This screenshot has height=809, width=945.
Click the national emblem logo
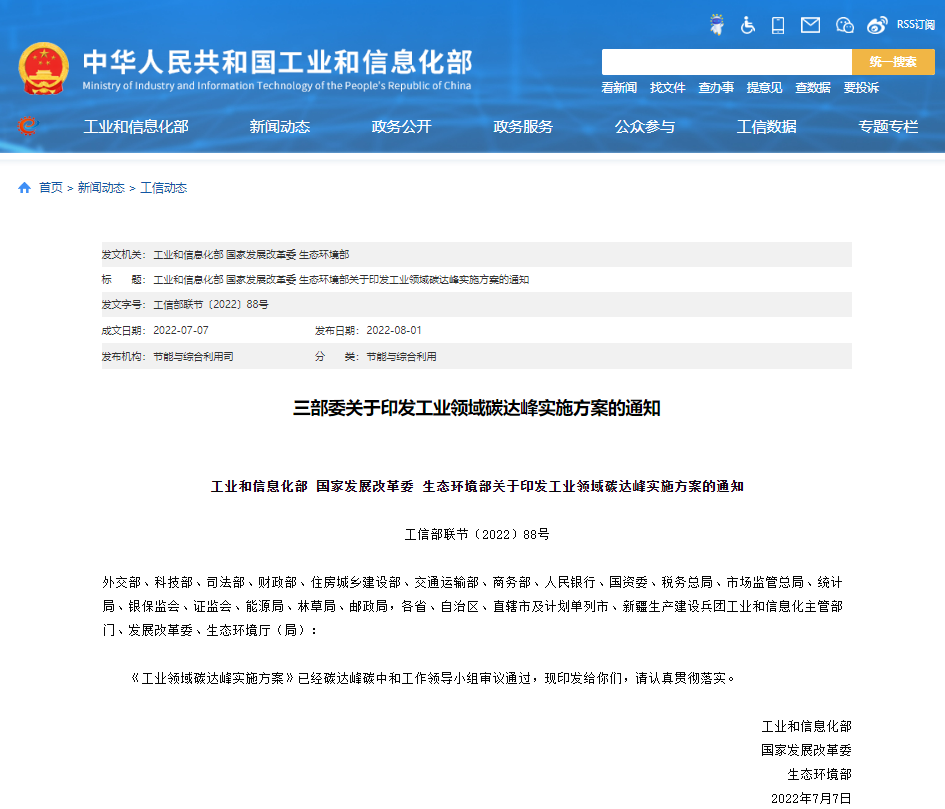tap(43, 68)
